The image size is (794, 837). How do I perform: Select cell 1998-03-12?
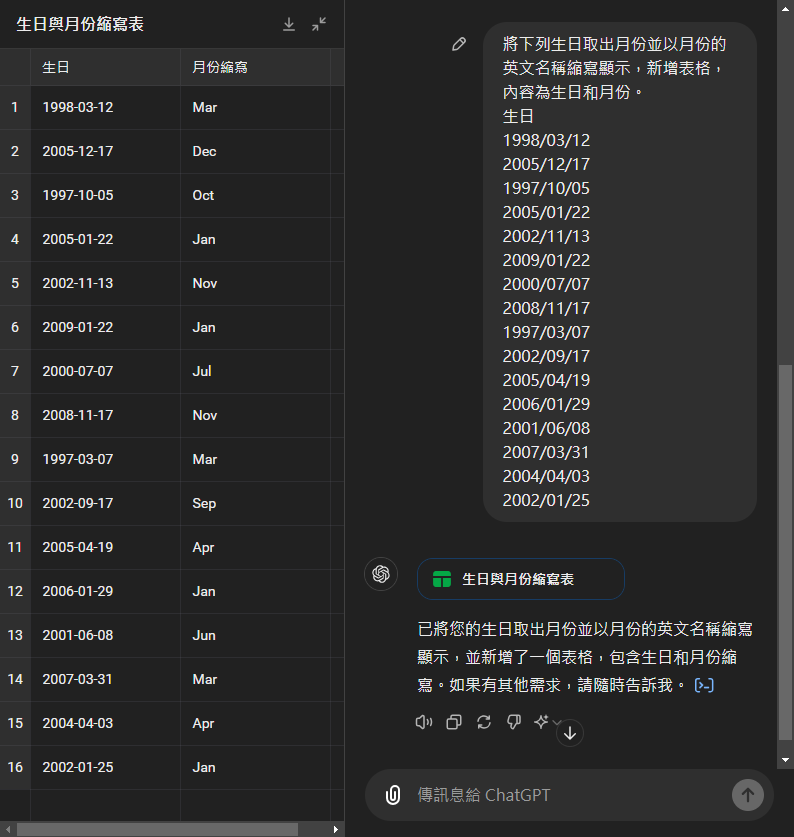point(105,107)
